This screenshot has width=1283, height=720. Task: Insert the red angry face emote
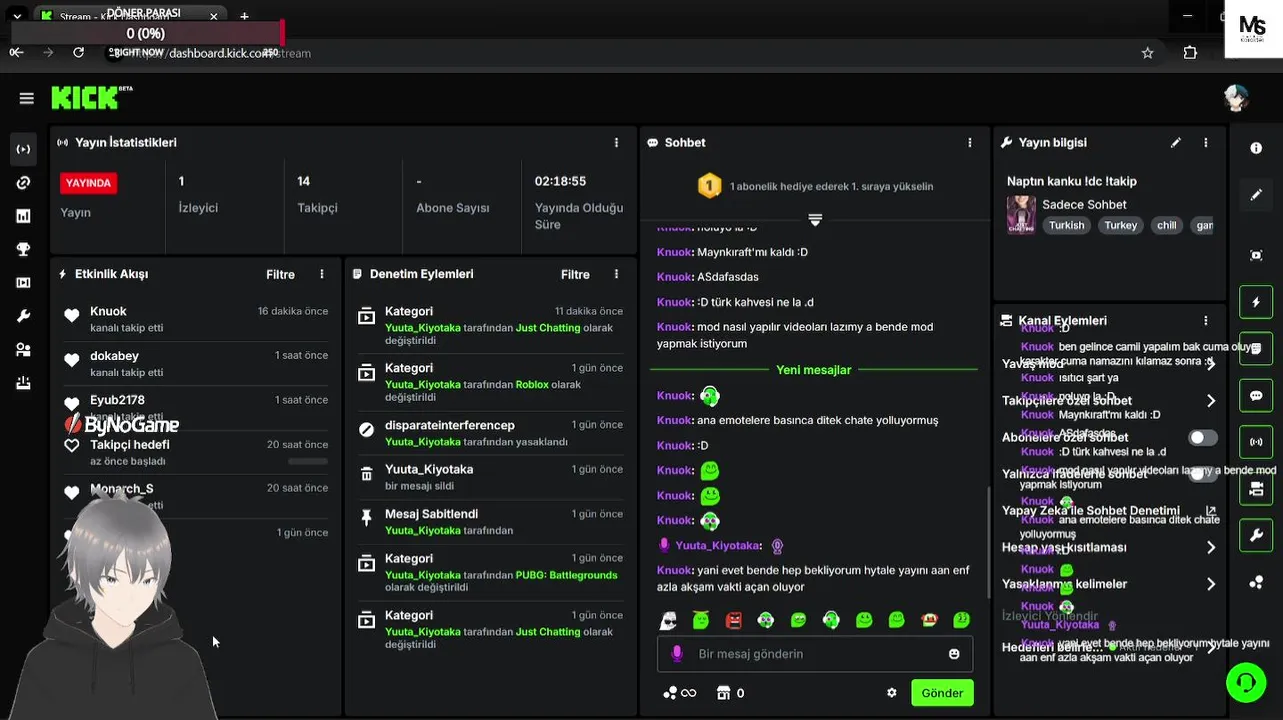click(734, 621)
